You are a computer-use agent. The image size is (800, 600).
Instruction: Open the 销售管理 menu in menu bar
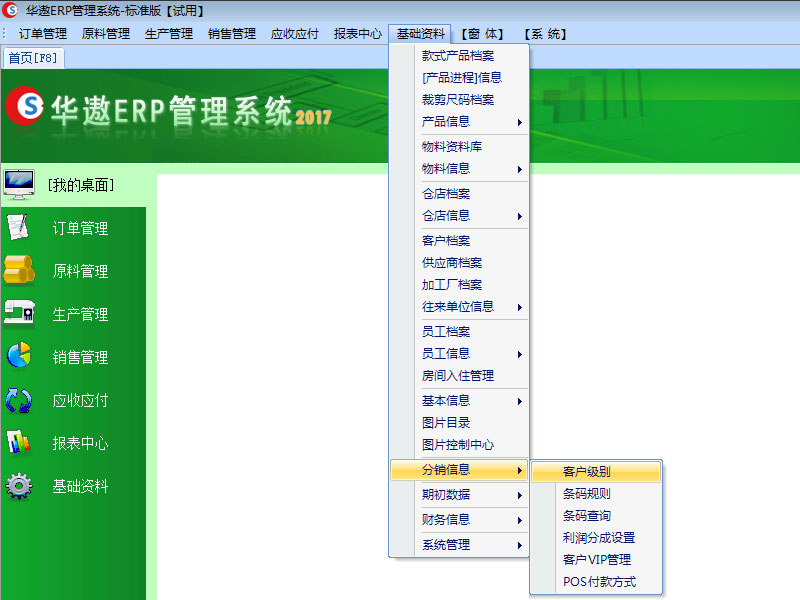232,34
